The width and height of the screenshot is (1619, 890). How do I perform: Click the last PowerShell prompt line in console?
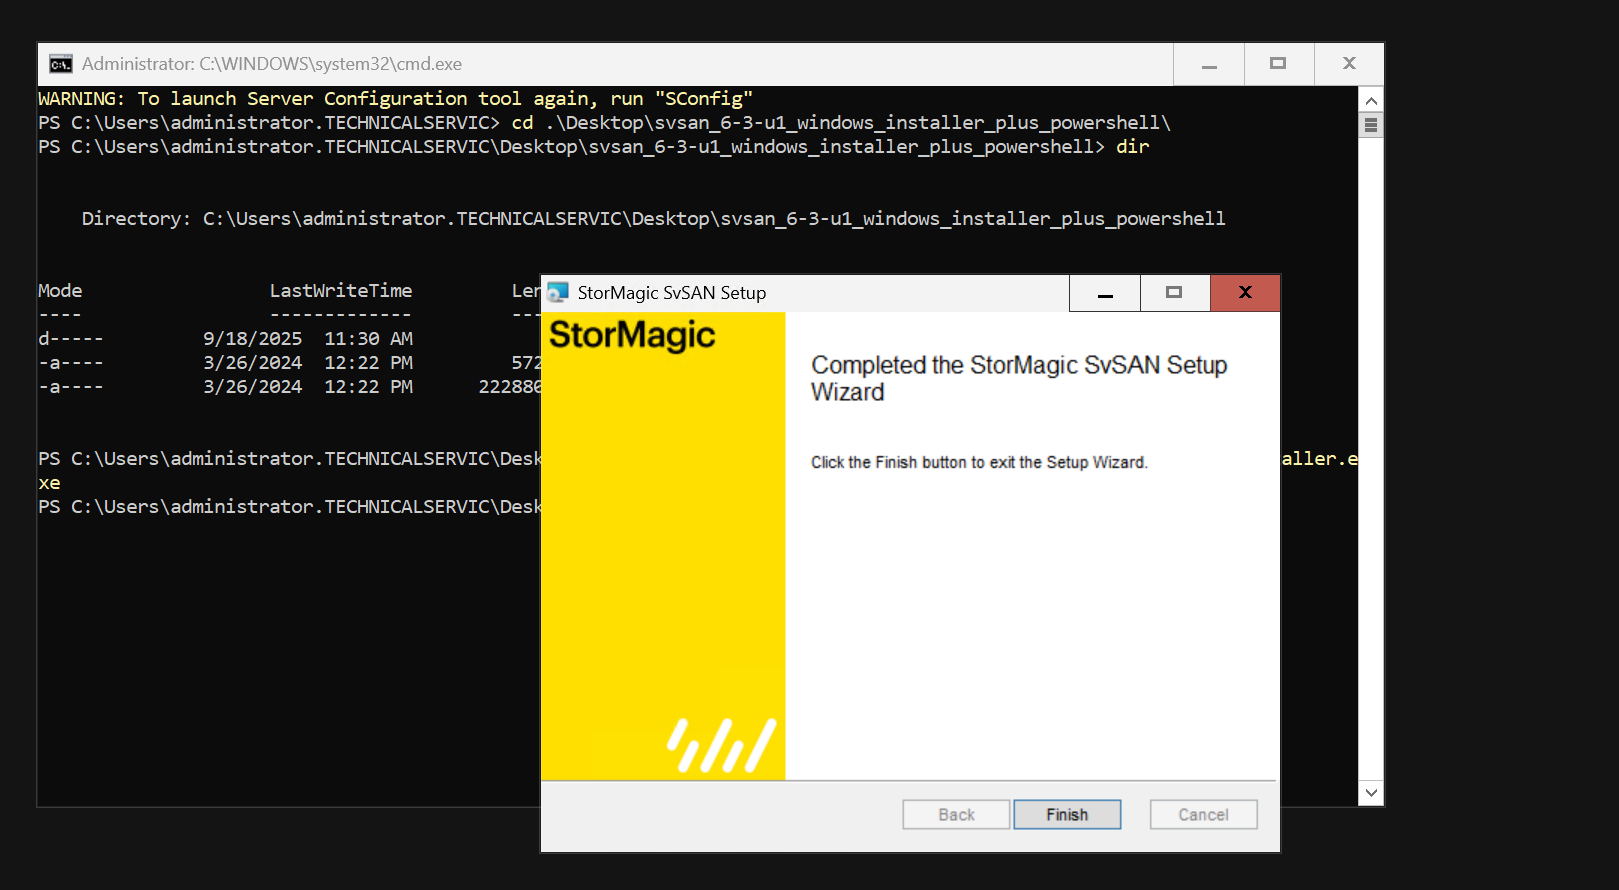click(290, 507)
